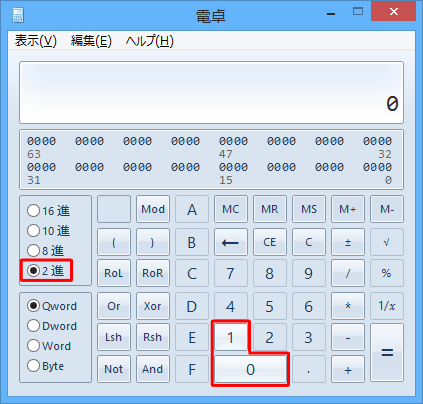
Task: Click the number 7 key
Action: point(231,273)
